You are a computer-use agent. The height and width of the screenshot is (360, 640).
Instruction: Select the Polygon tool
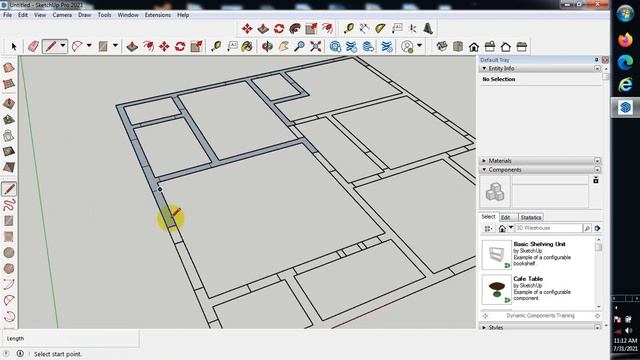tap(9, 268)
